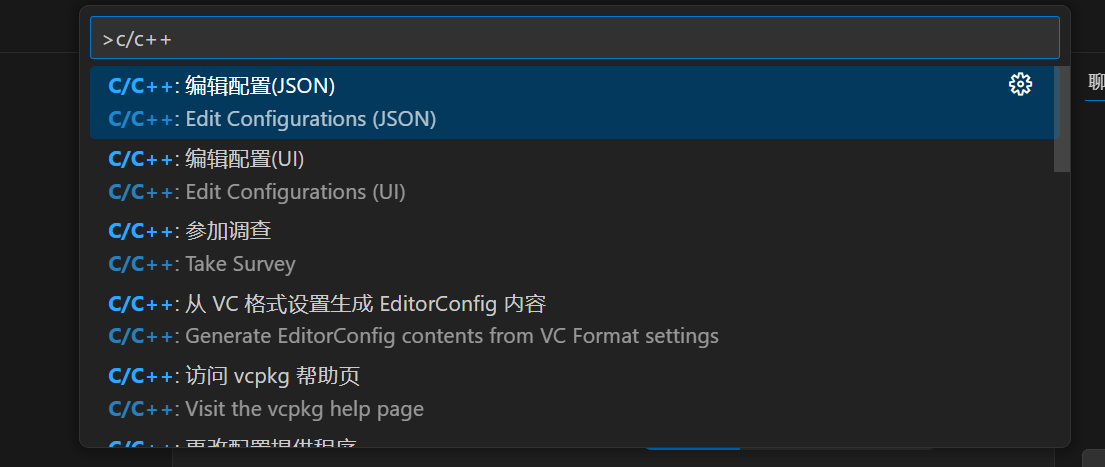The width and height of the screenshot is (1105, 467).
Task: Run 编辑配置(JSON) command
Action: coord(260,86)
